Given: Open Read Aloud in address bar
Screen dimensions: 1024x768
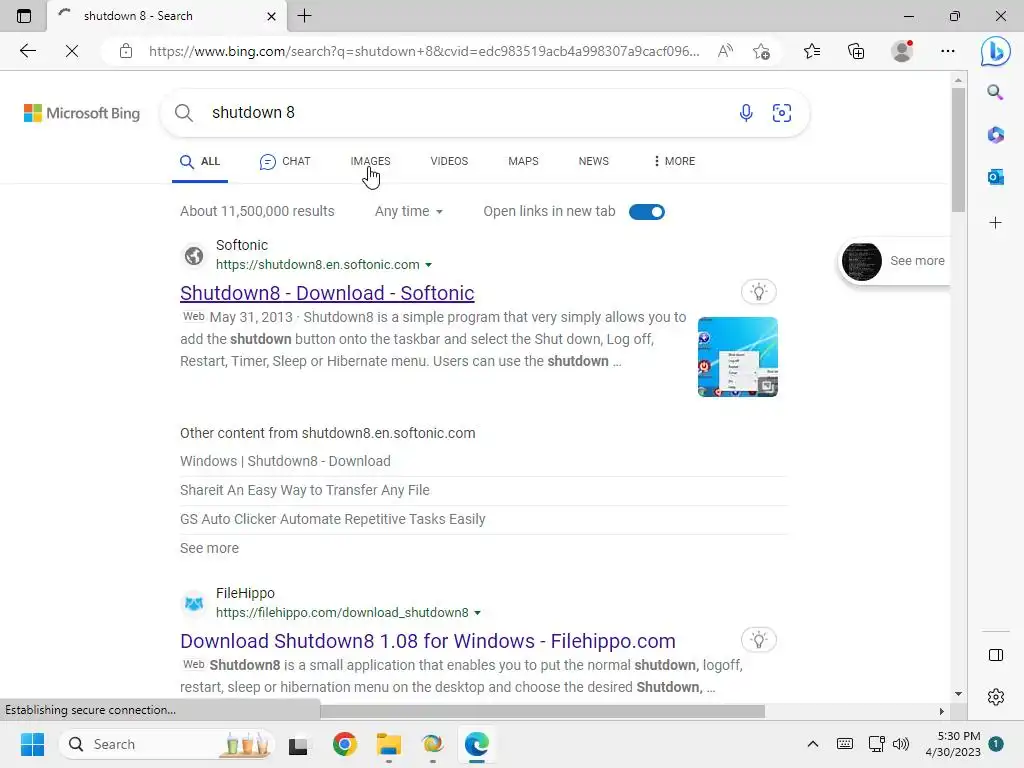Looking at the screenshot, I should (725, 51).
